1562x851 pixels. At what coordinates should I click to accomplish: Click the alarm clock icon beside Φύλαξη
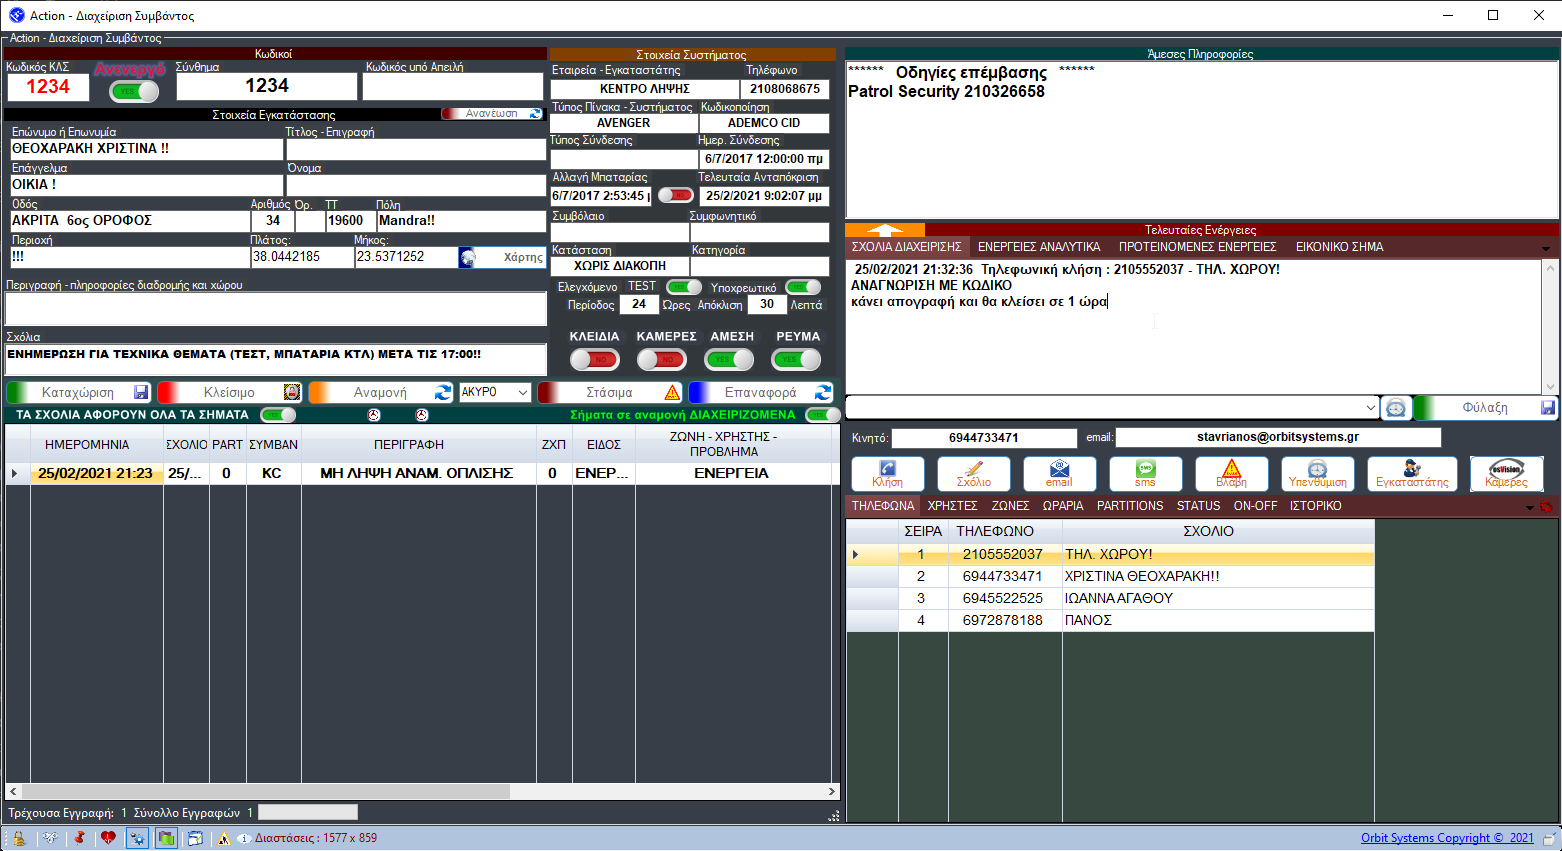coord(1396,408)
